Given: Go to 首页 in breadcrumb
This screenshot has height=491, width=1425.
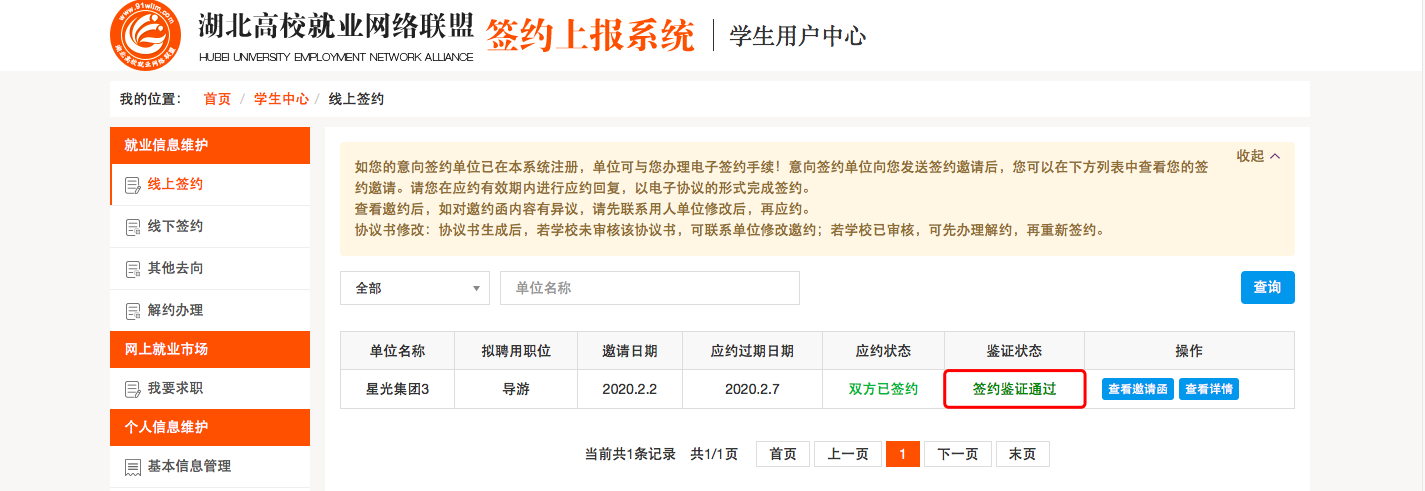Looking at the screenshot, I should tap(217, 99).
